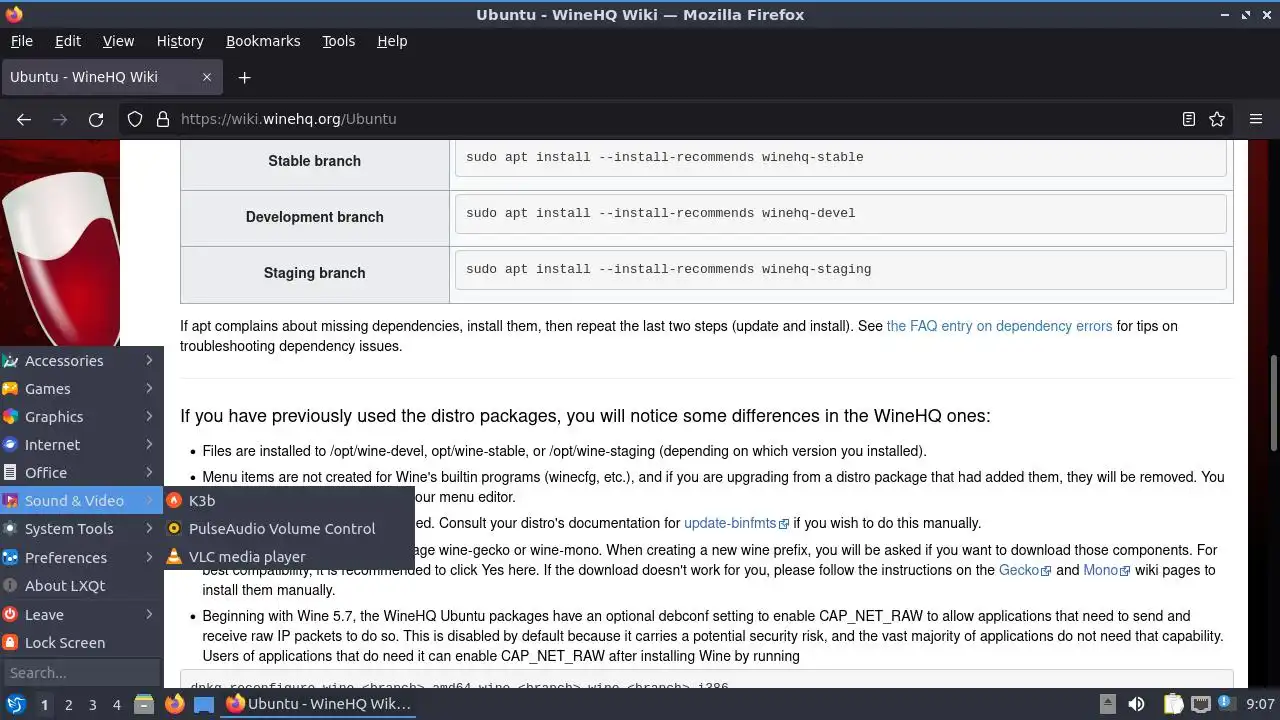This screenshot has width=1280, height=720.
Task: Open file manager from the panel quicklaunch
Action: click(144, 704)
